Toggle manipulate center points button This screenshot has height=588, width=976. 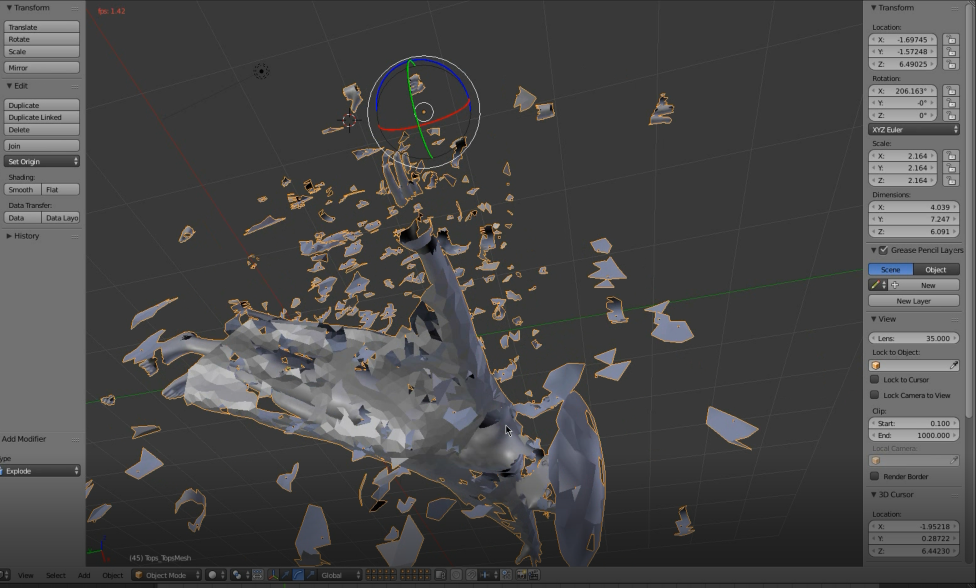click(x=258, y=575)
